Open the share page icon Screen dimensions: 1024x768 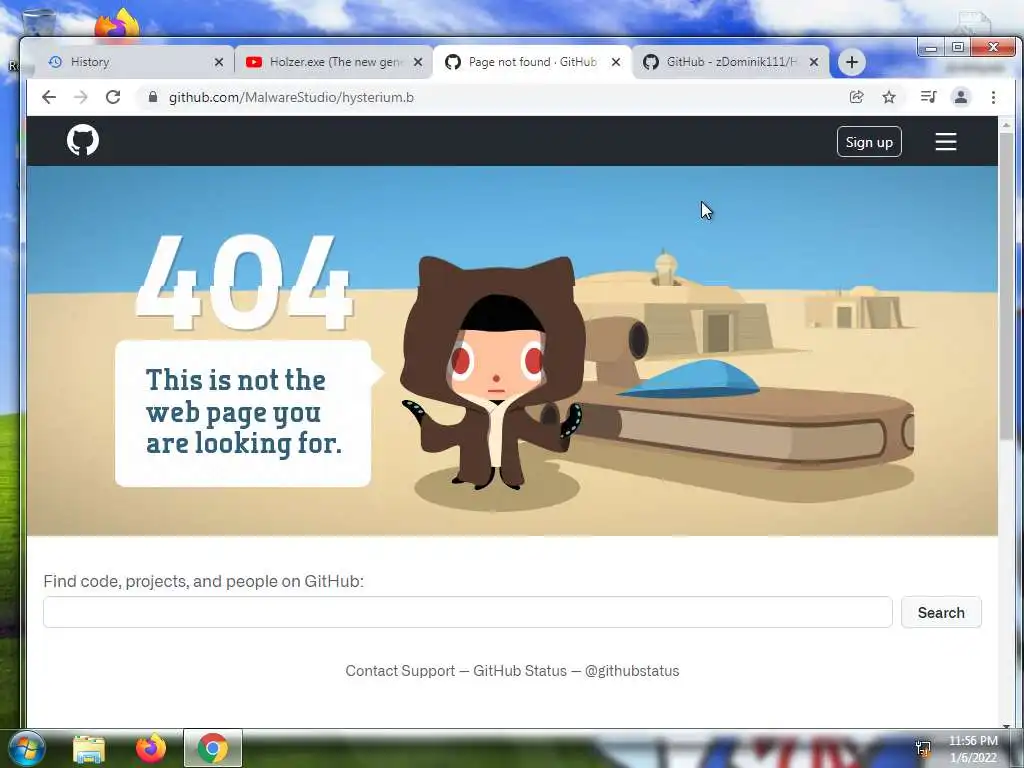coord(856,97)
